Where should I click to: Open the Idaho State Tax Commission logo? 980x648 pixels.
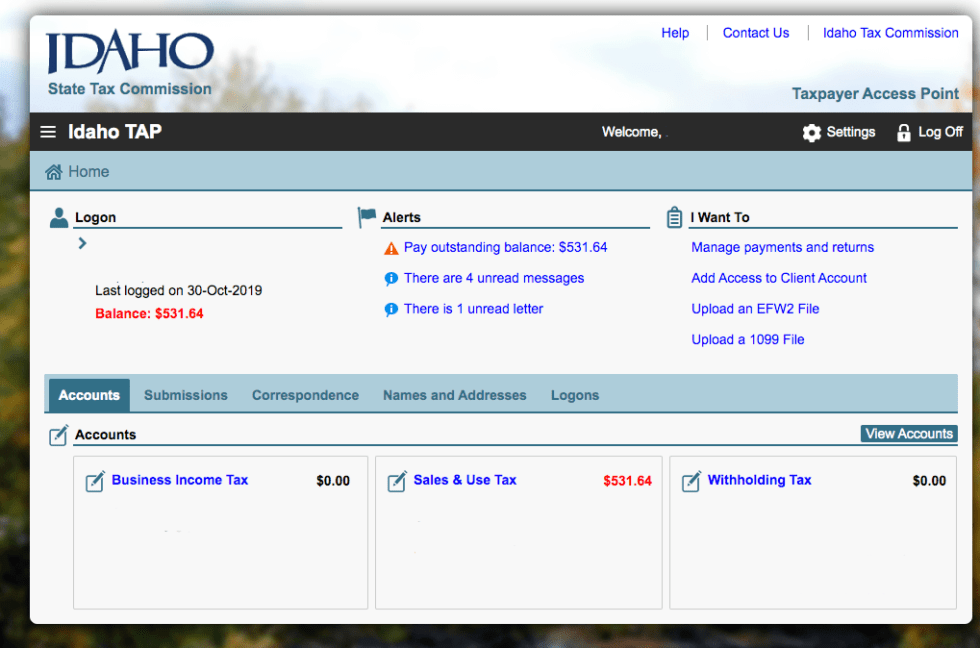129,64
